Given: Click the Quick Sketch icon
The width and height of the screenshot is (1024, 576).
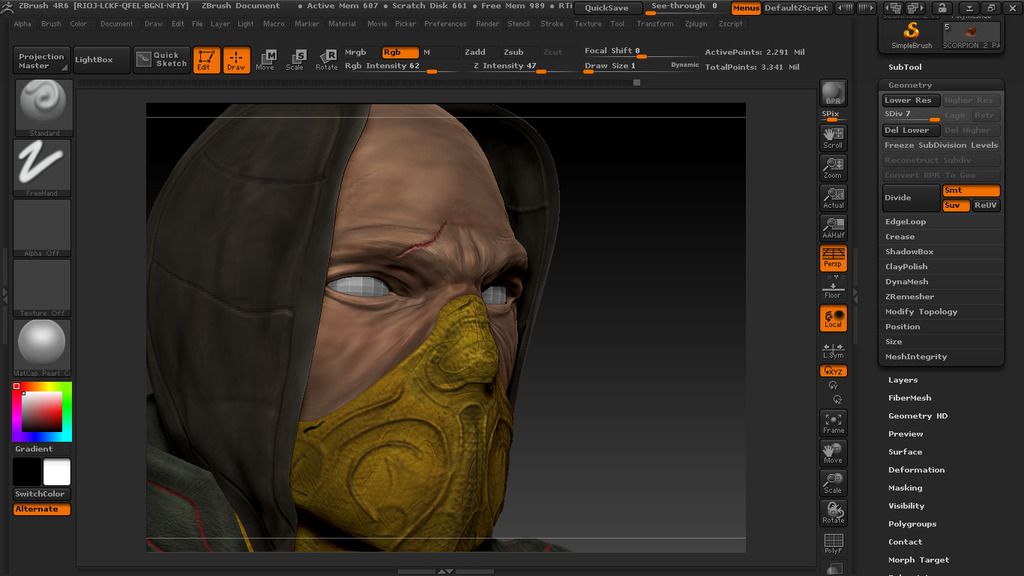Looking at the screenshot, I should click(x=162, y=59).
